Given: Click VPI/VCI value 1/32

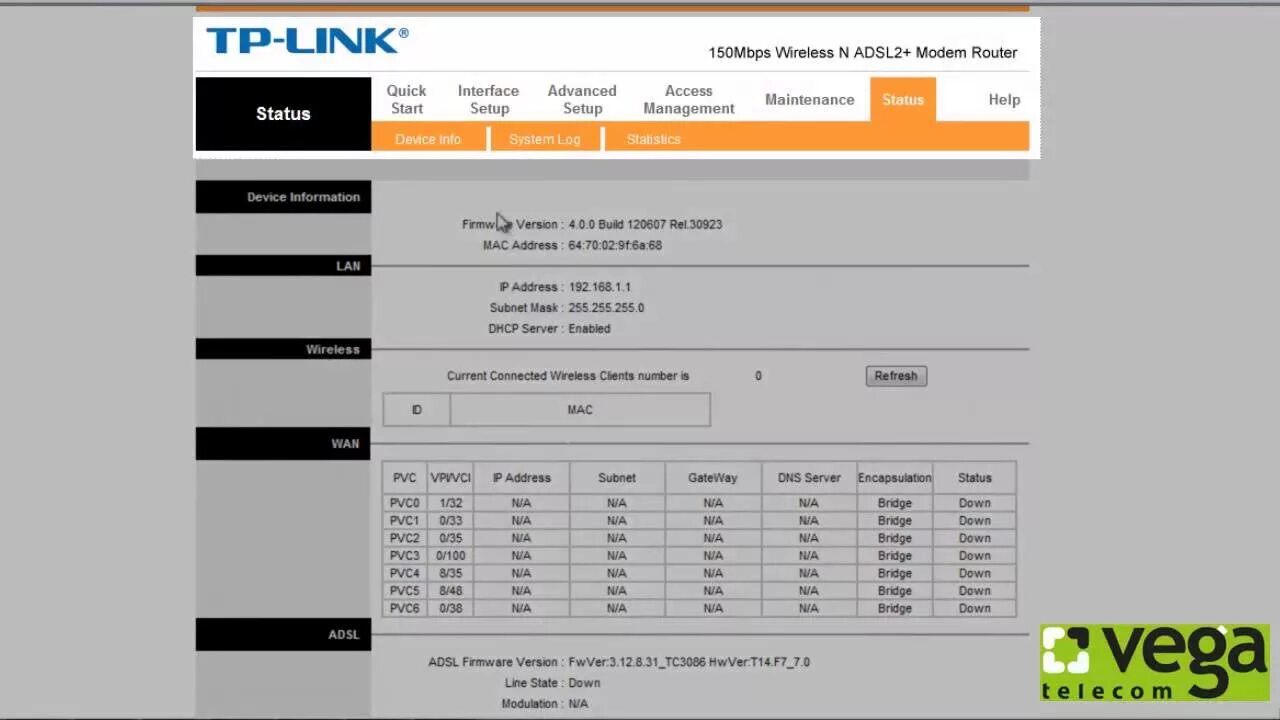Looking at the screenshot, I should click(450, 503).
